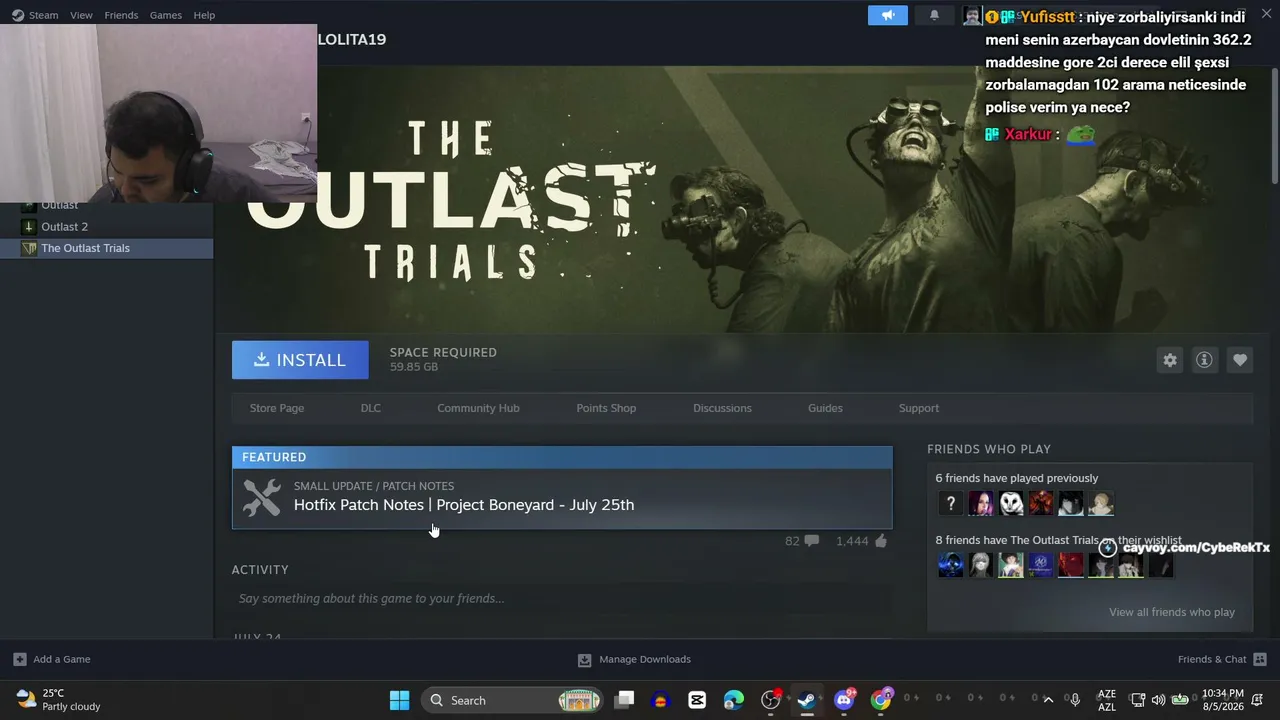Open the Support tab

919,408
